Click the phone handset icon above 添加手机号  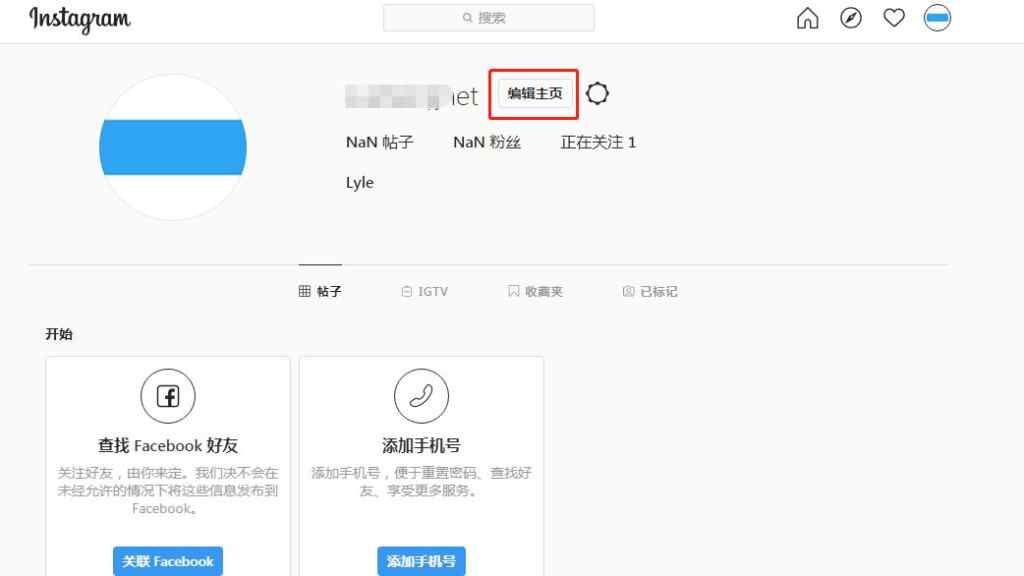click(x=421, y=396)
